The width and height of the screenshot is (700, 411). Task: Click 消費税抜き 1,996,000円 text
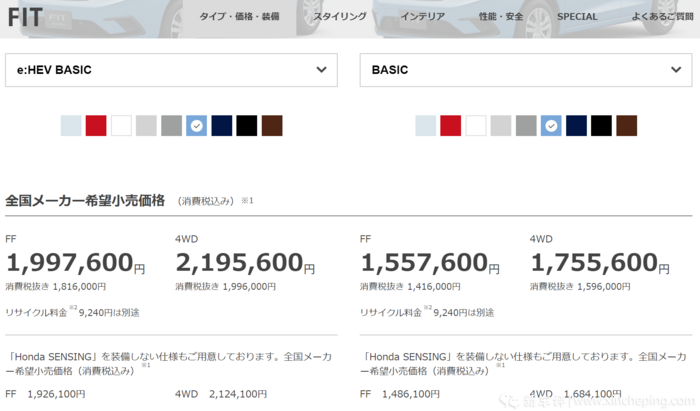tap(225, 286)
